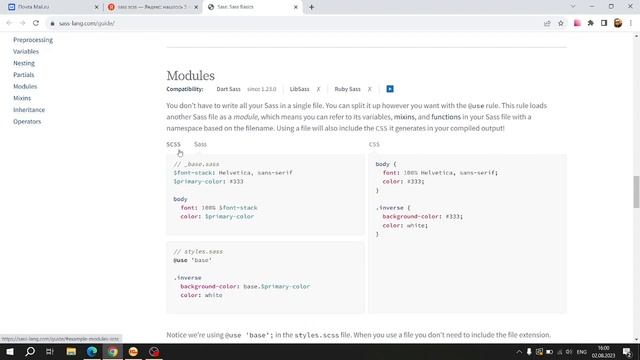Viewport: 640px width, 360px height.
Task: Follow the 'functions' link in paragraph
Action: 446,117
